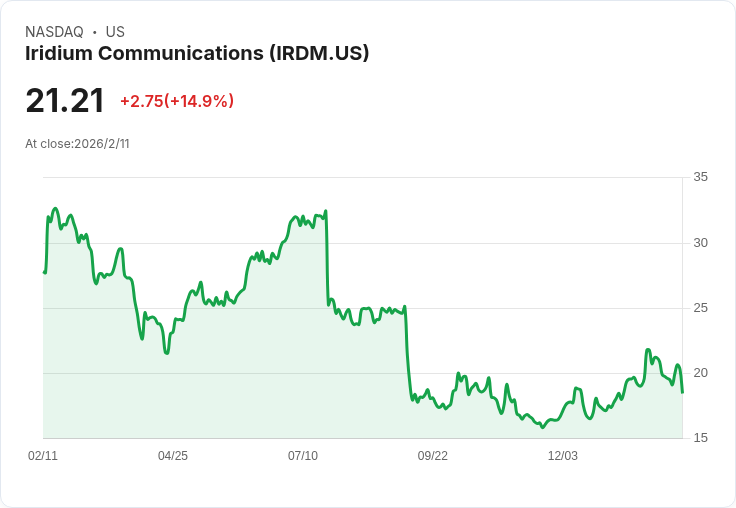Click the +2.75(+14.9%) change value
Screen dimensions: 736x508
(x=177, y=101)
